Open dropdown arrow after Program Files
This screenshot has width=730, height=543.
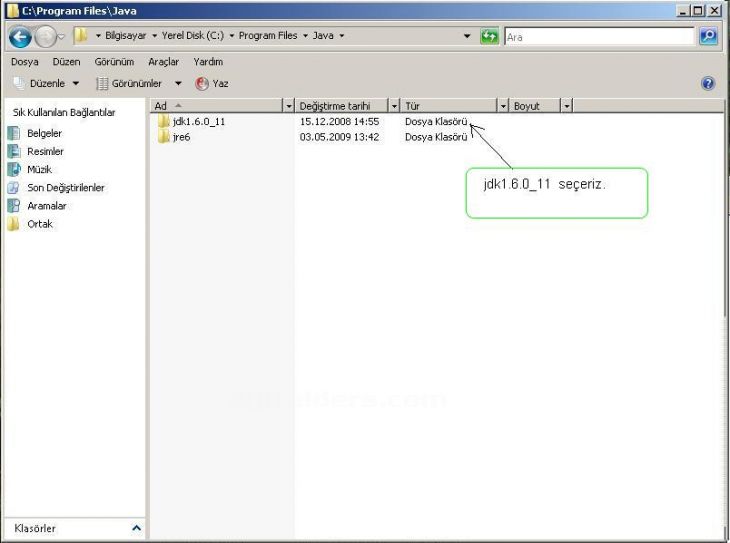pos(305,36)
